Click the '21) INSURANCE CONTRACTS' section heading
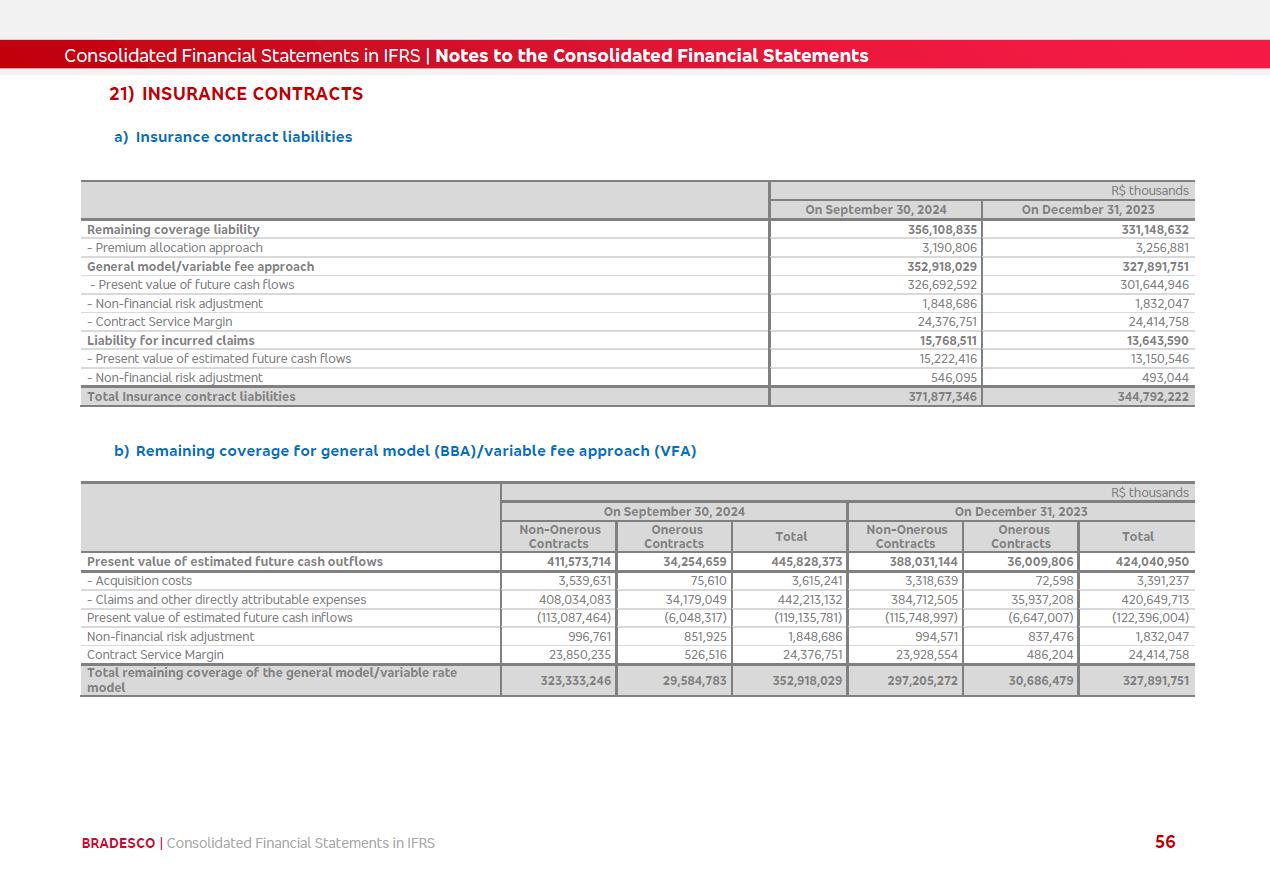This screenshot has height=894, width=1270. tap(236, 94)
